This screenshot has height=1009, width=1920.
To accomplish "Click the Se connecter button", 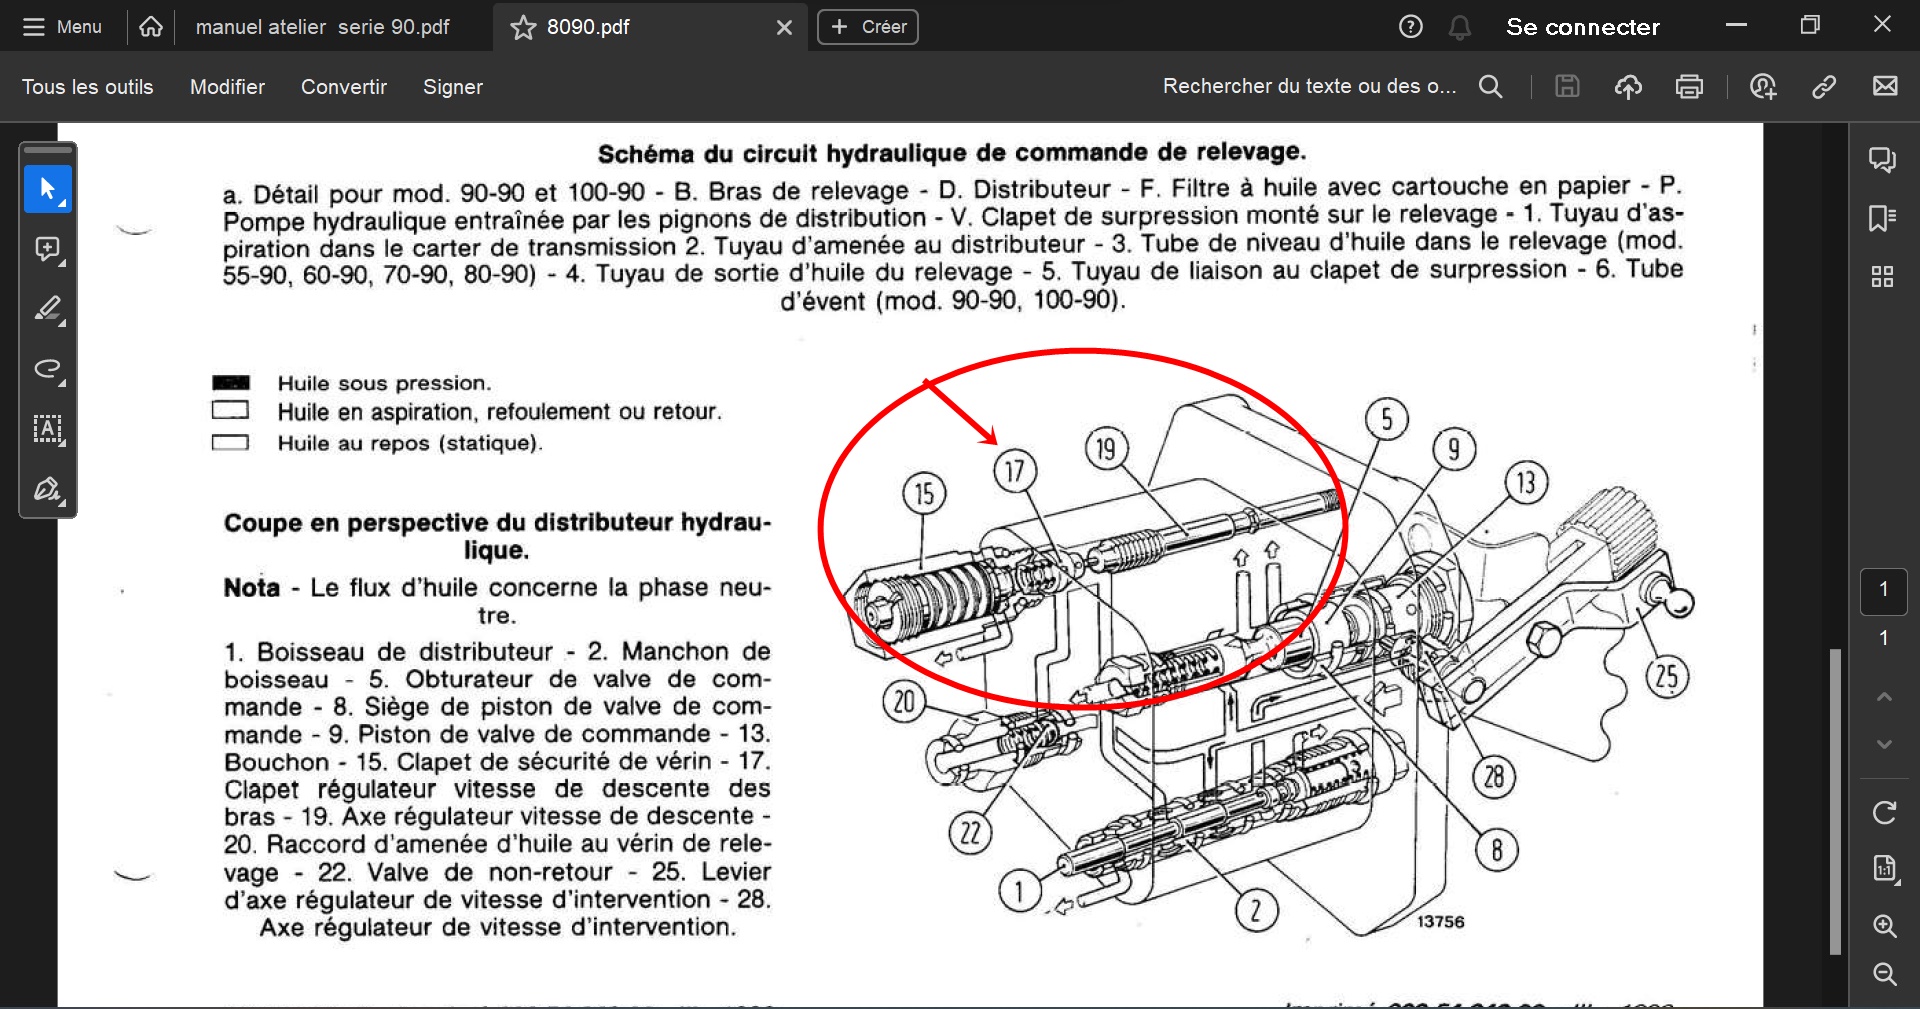I will (x=1582, y=27).
